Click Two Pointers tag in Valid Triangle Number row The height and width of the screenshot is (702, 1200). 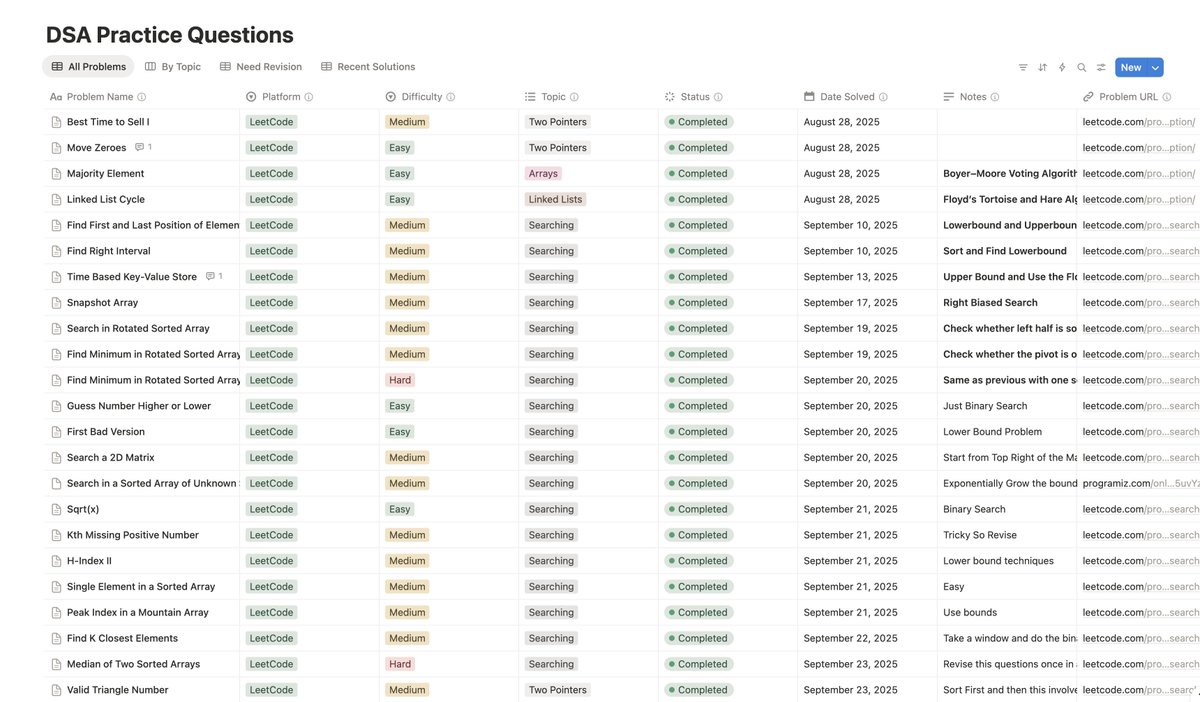click(x=558, y=690)
